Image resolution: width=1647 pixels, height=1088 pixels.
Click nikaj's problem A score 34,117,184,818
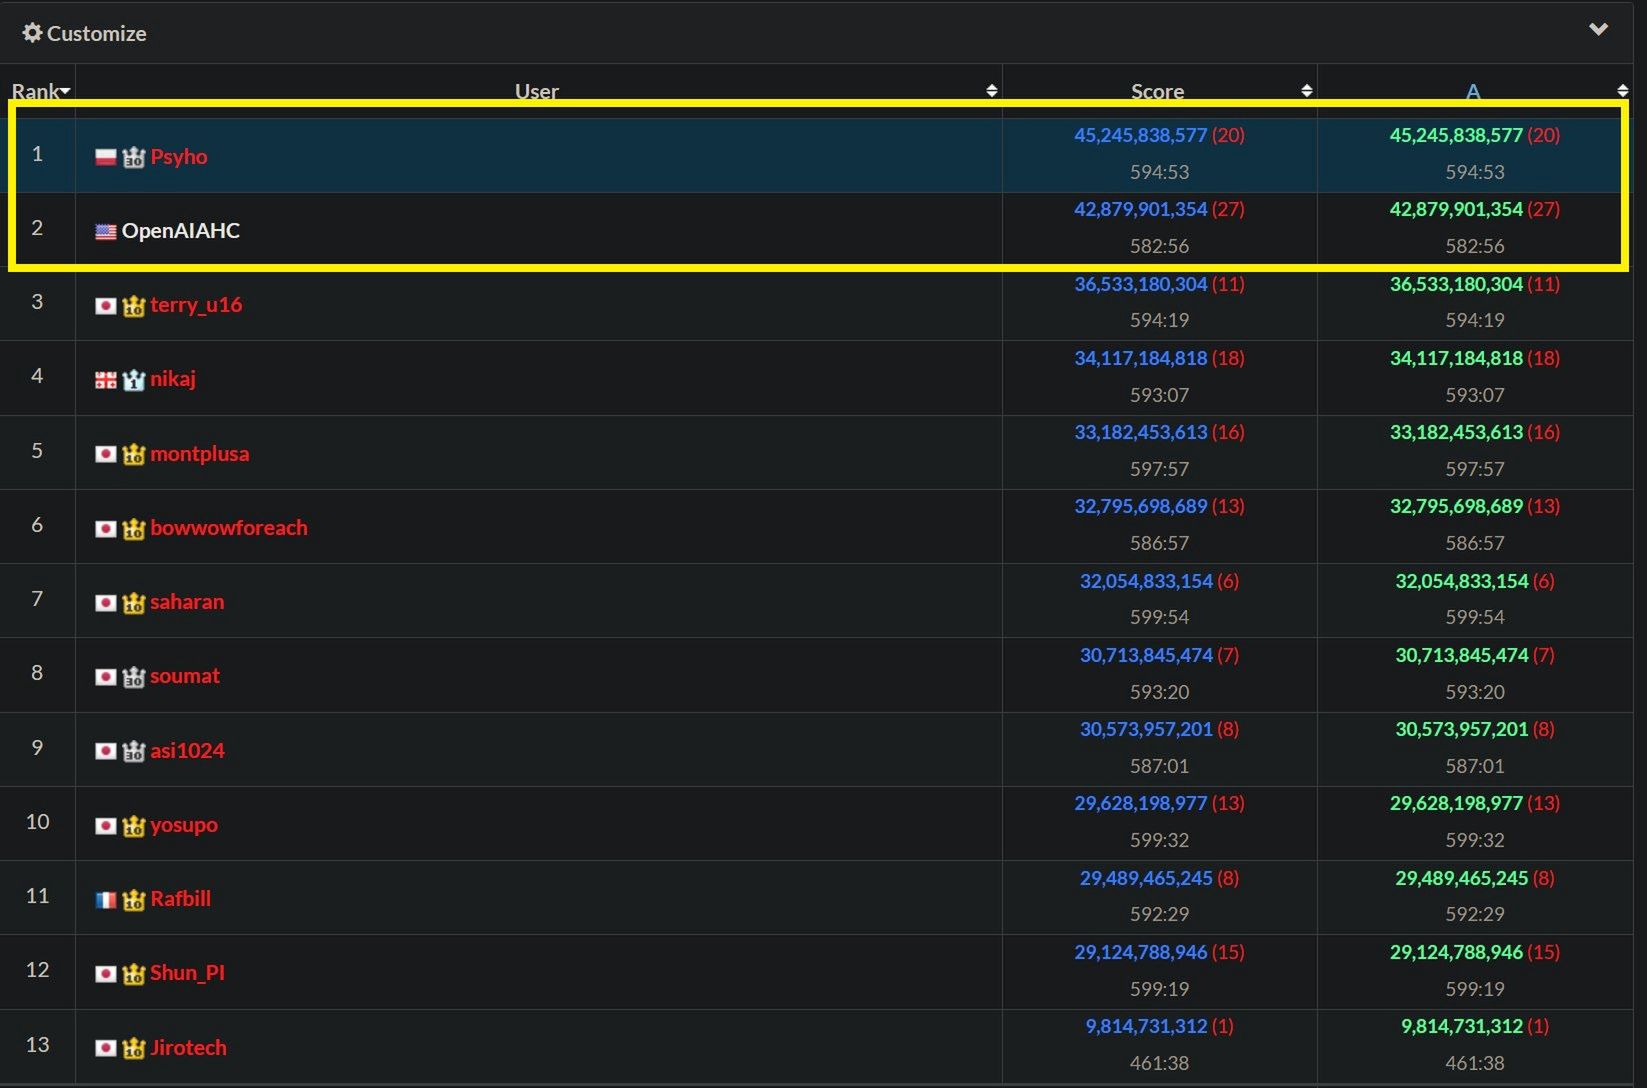pos(1456,358)
